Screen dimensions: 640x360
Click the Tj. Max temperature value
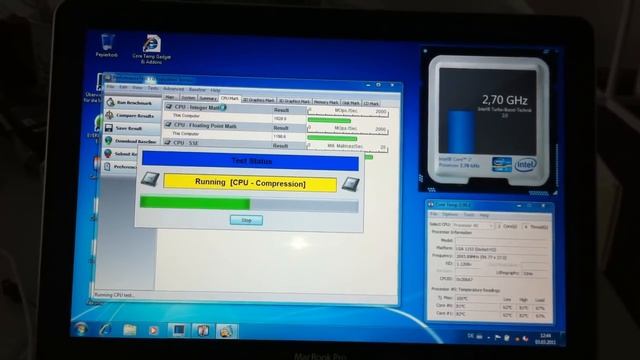tap(462, 299)
